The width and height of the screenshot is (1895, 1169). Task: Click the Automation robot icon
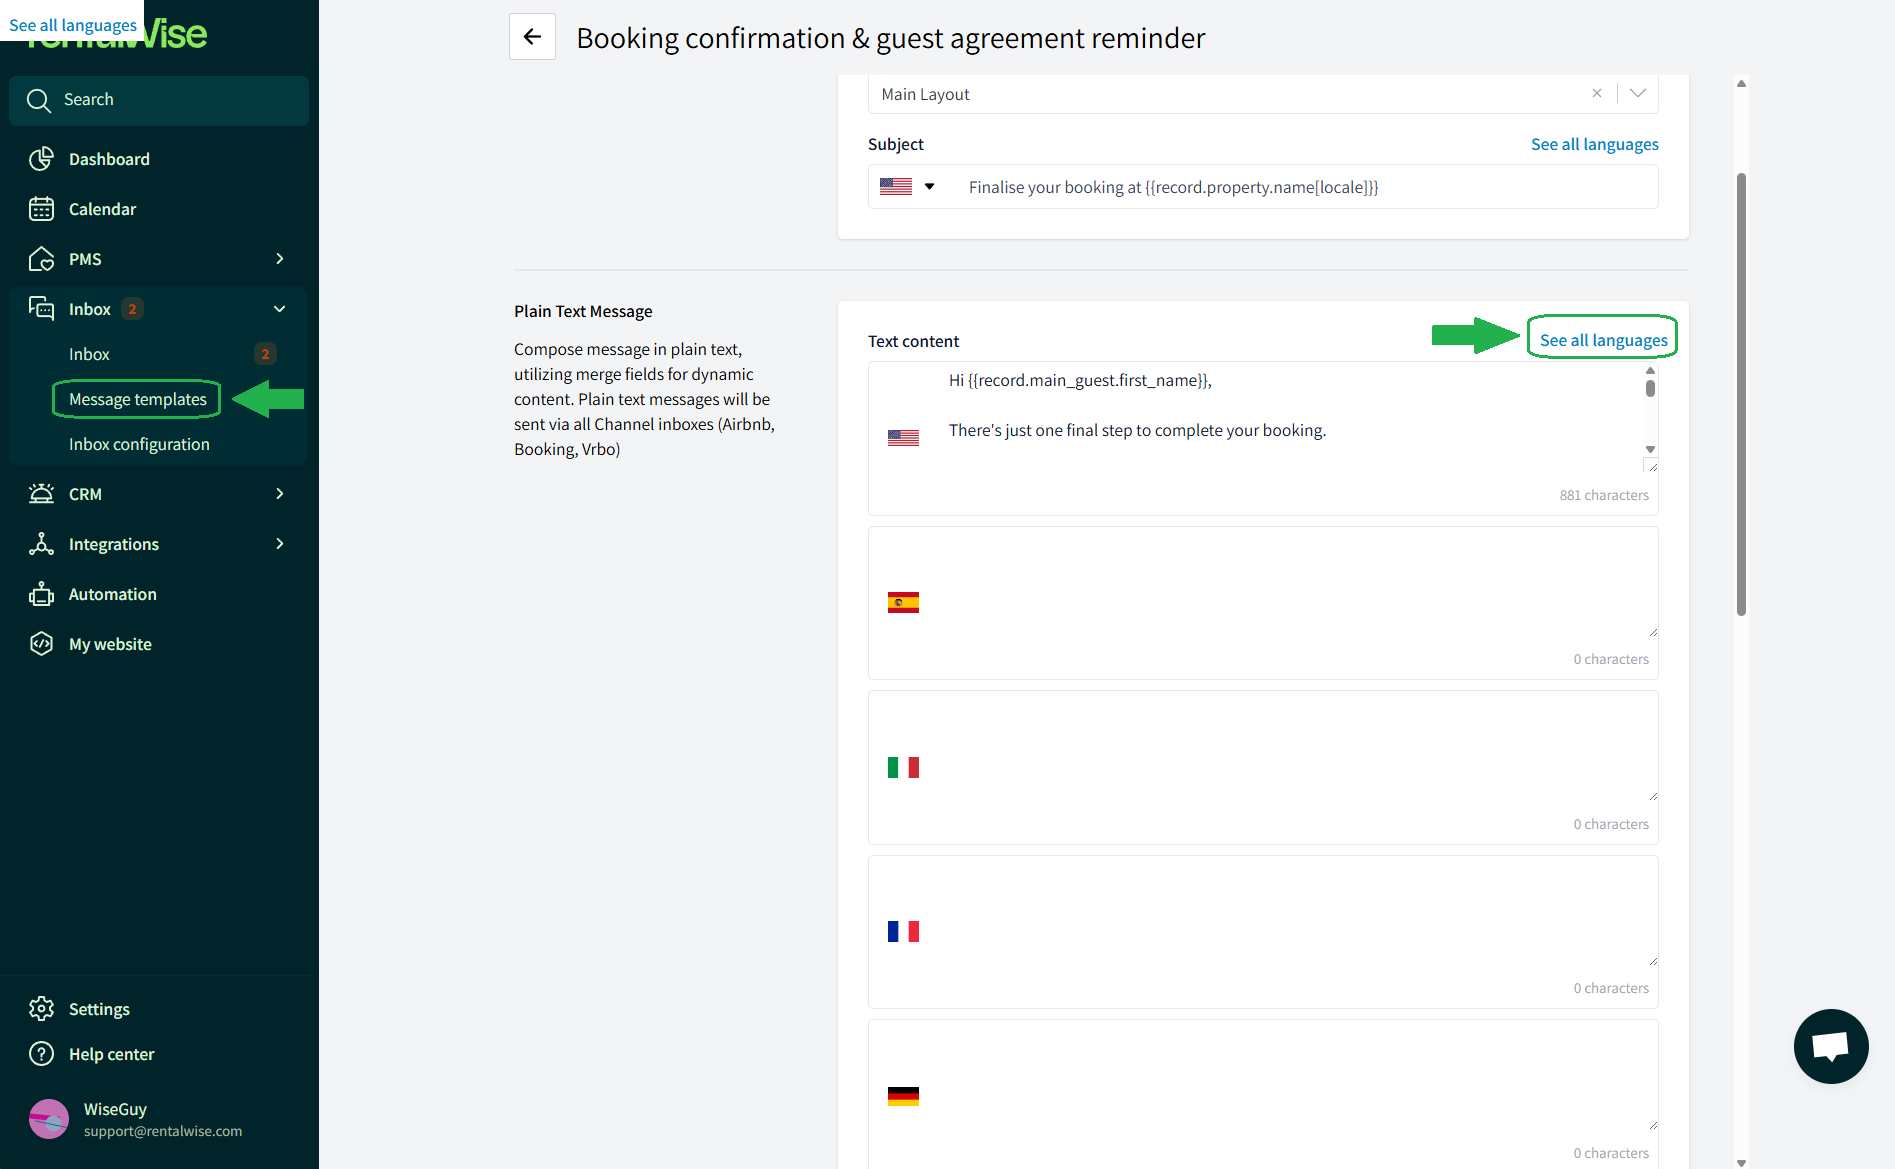click(41, 594)
